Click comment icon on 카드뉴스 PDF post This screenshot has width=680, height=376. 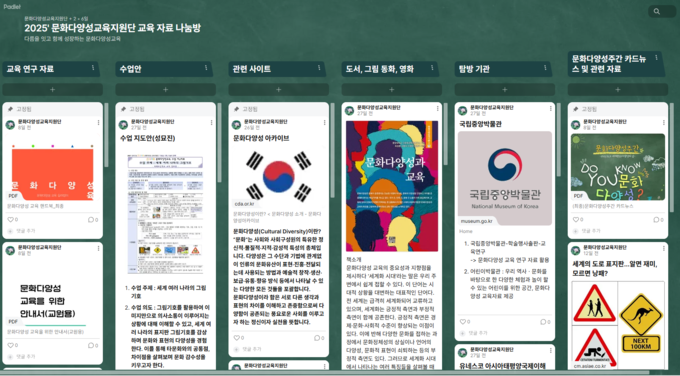coord(656,220)
